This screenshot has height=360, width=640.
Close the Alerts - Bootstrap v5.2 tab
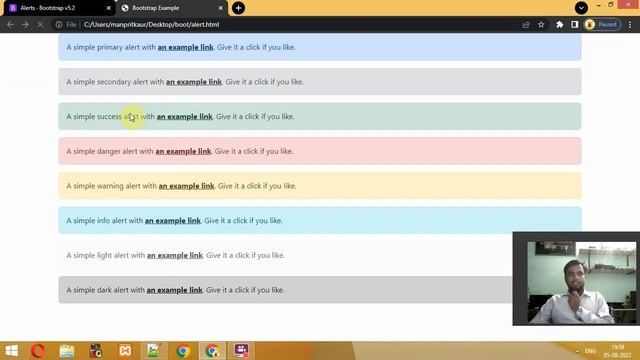point(108,8)
